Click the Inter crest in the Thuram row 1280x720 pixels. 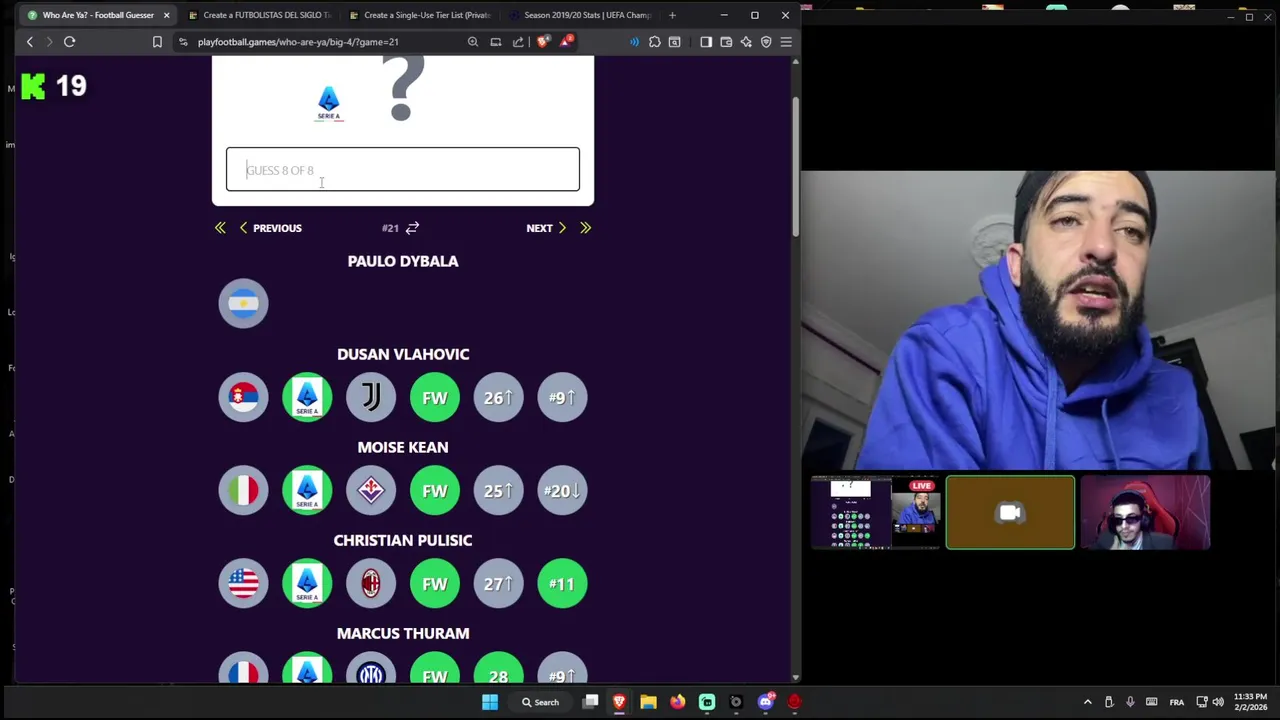tap(371, 669)
